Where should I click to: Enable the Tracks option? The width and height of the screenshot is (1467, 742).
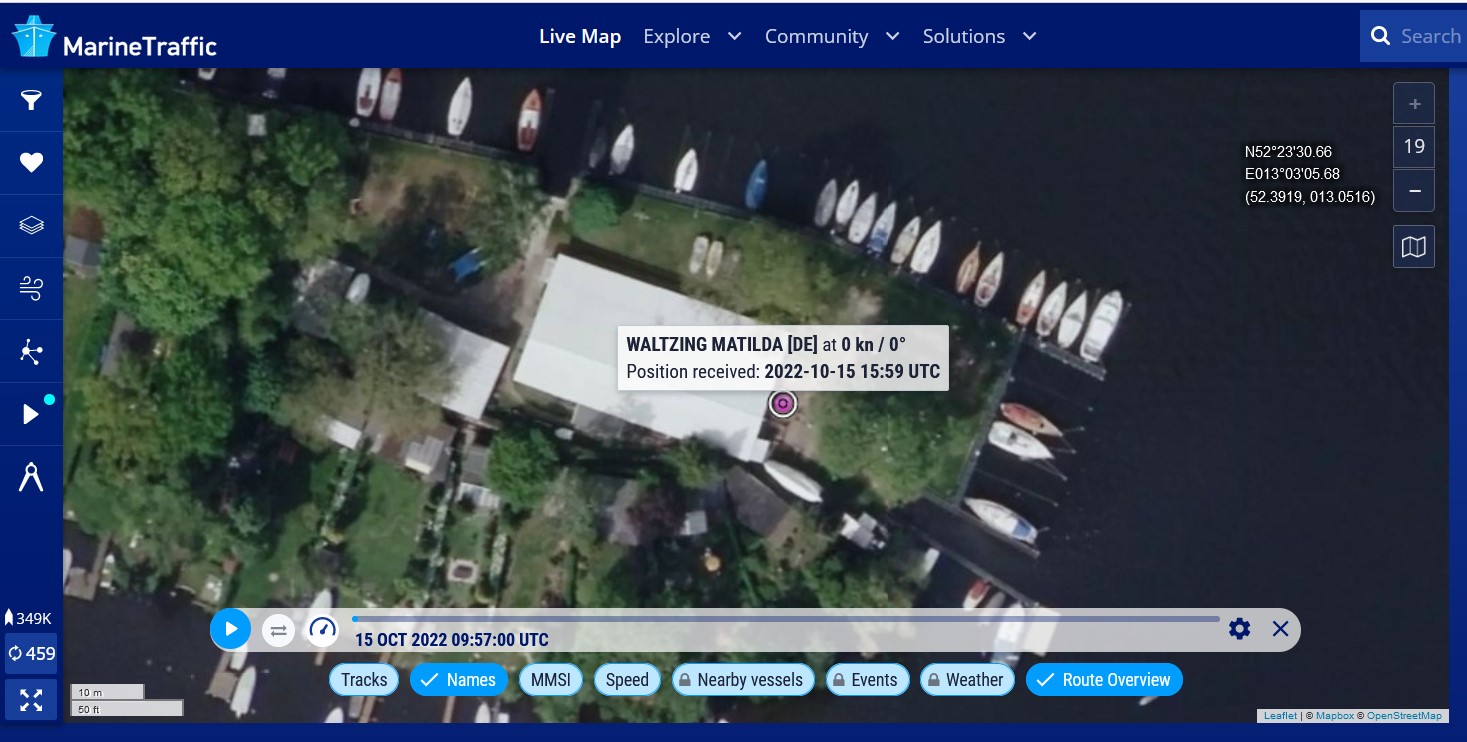click(364, 680)
